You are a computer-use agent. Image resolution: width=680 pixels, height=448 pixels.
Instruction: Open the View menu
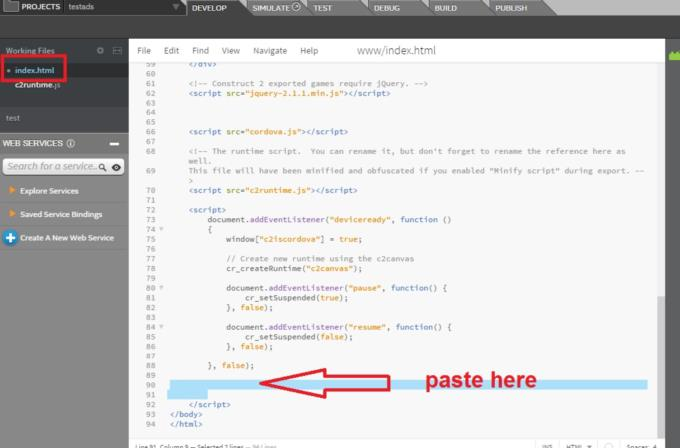[231, 51]
